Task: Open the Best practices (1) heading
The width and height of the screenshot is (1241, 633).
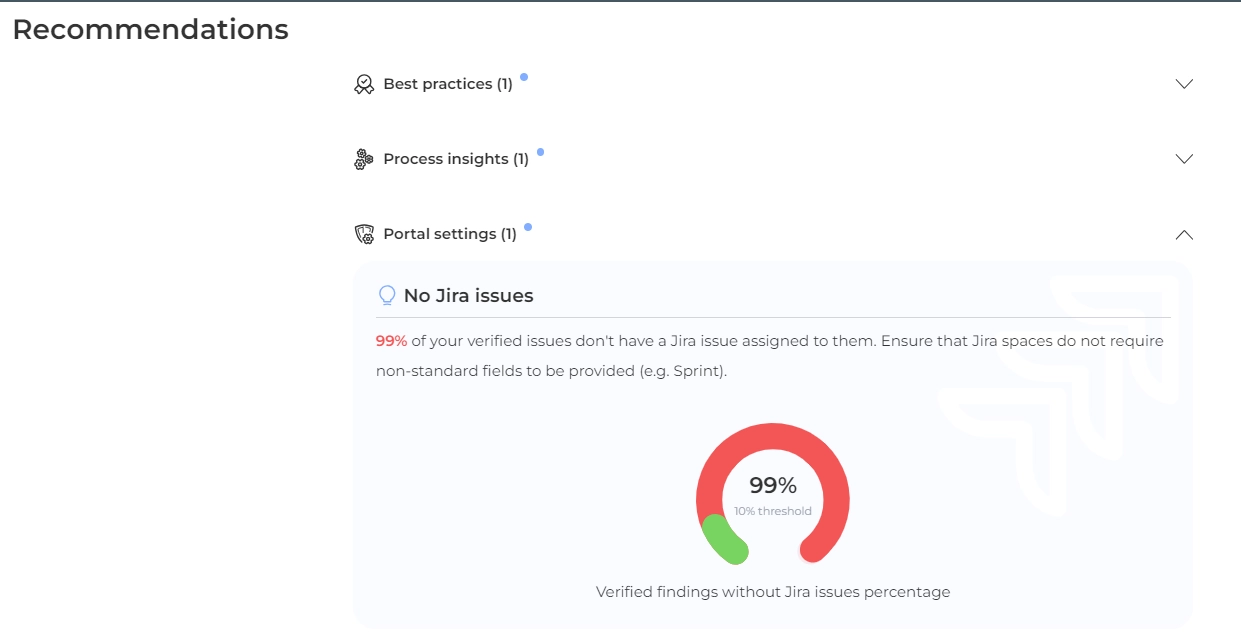Action: tap(447, 84)
